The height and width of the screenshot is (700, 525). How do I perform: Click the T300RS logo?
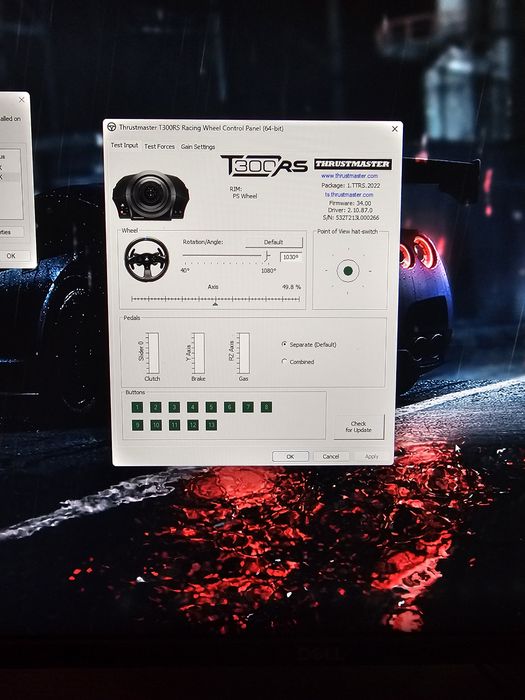(x=264, y=166)
